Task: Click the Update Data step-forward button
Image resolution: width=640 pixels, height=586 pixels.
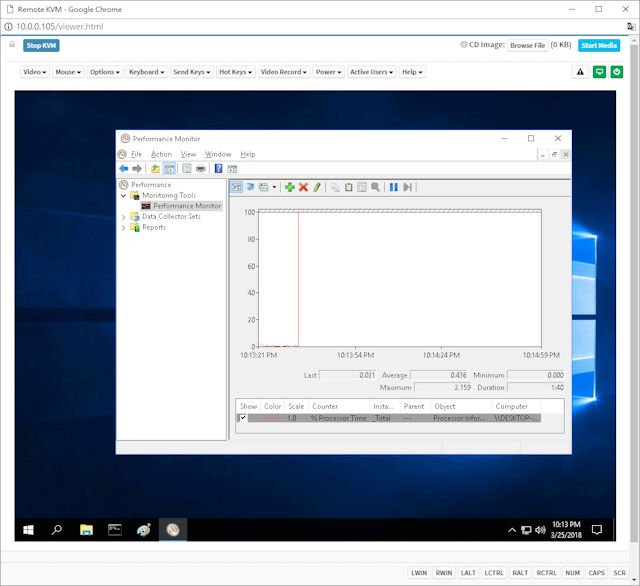Action: point(407,187)
